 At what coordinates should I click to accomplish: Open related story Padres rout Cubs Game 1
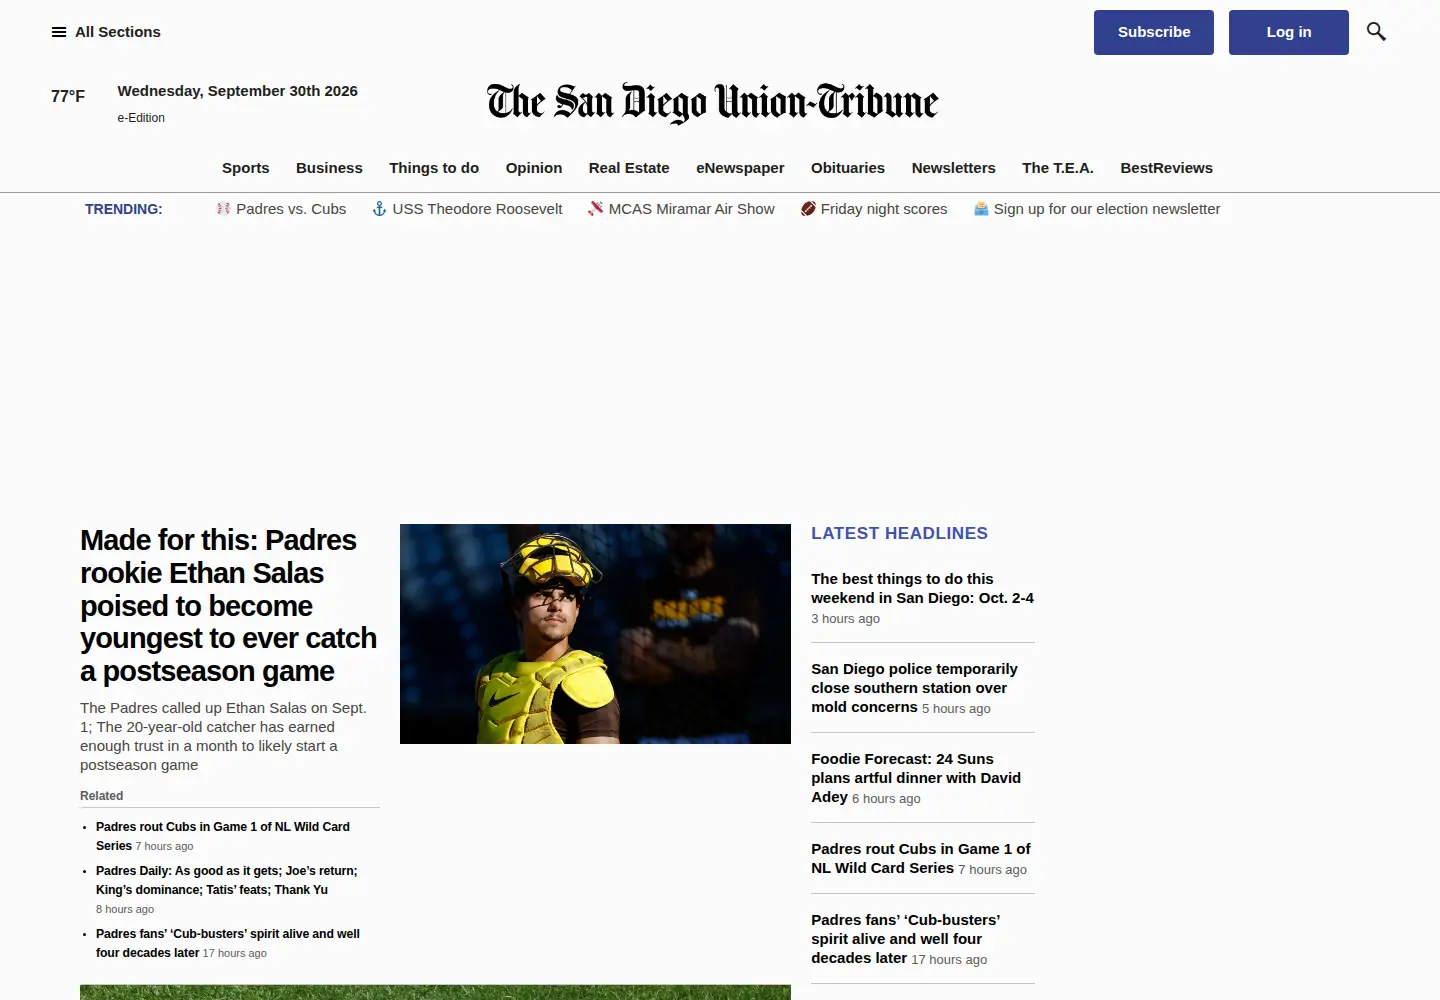[x=223, y=836]
